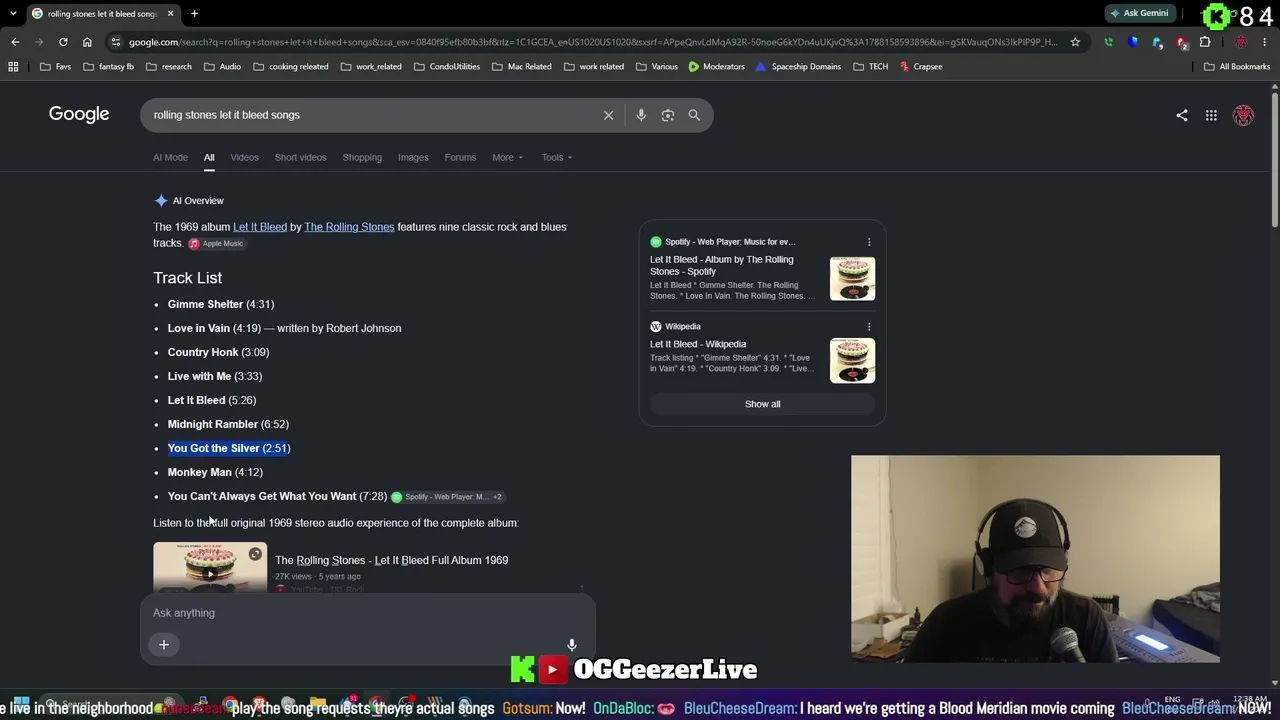Switch to the Forums tab

tap(460, 157)
